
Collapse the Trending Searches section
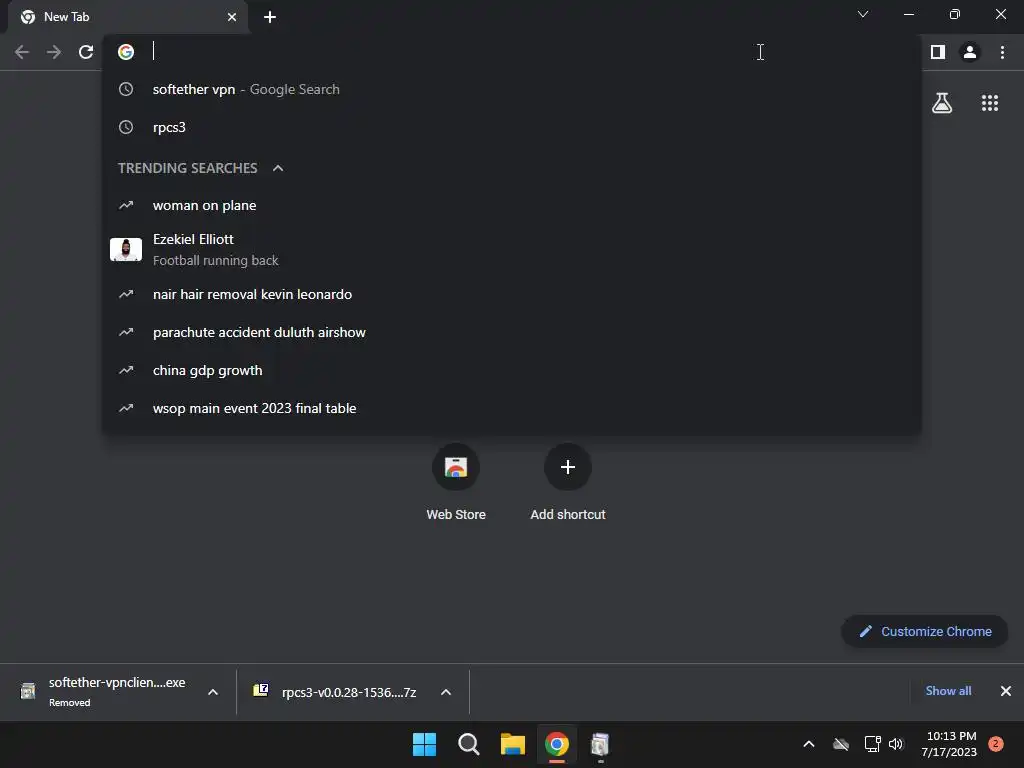point(278,168)
